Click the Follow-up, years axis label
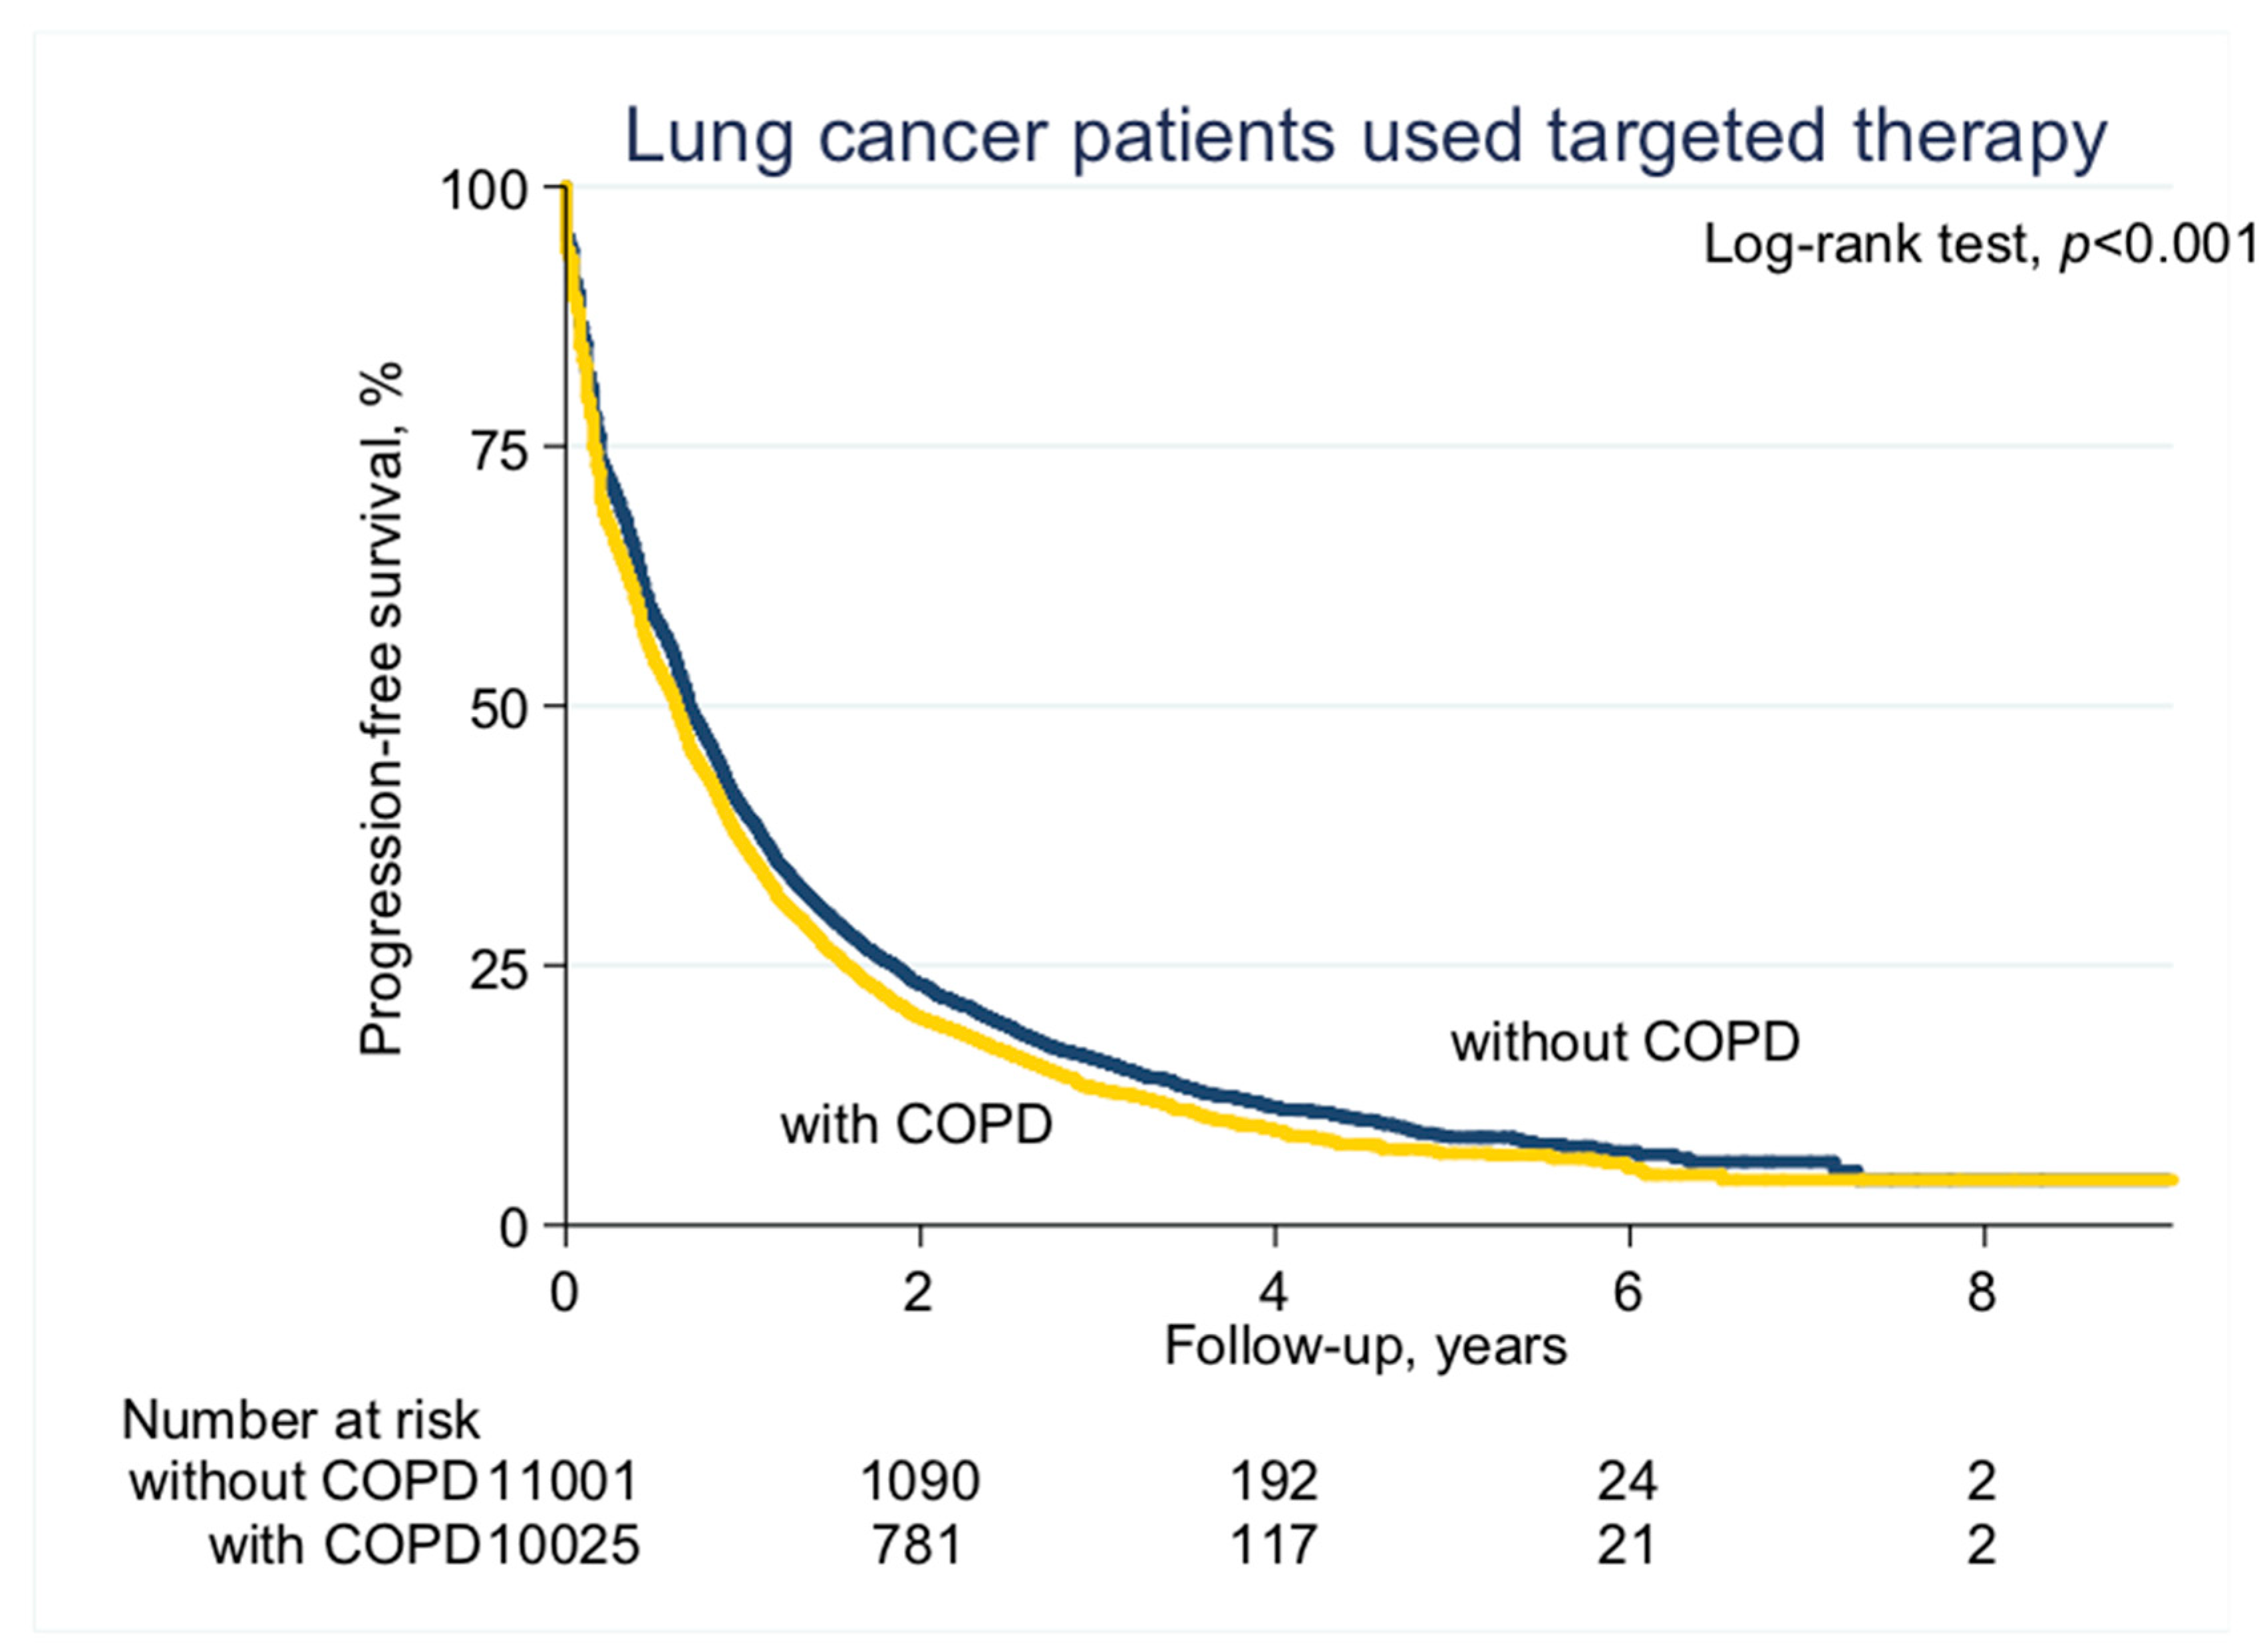Screen dimensions: 2267x1652 tap(1365, 1346)
